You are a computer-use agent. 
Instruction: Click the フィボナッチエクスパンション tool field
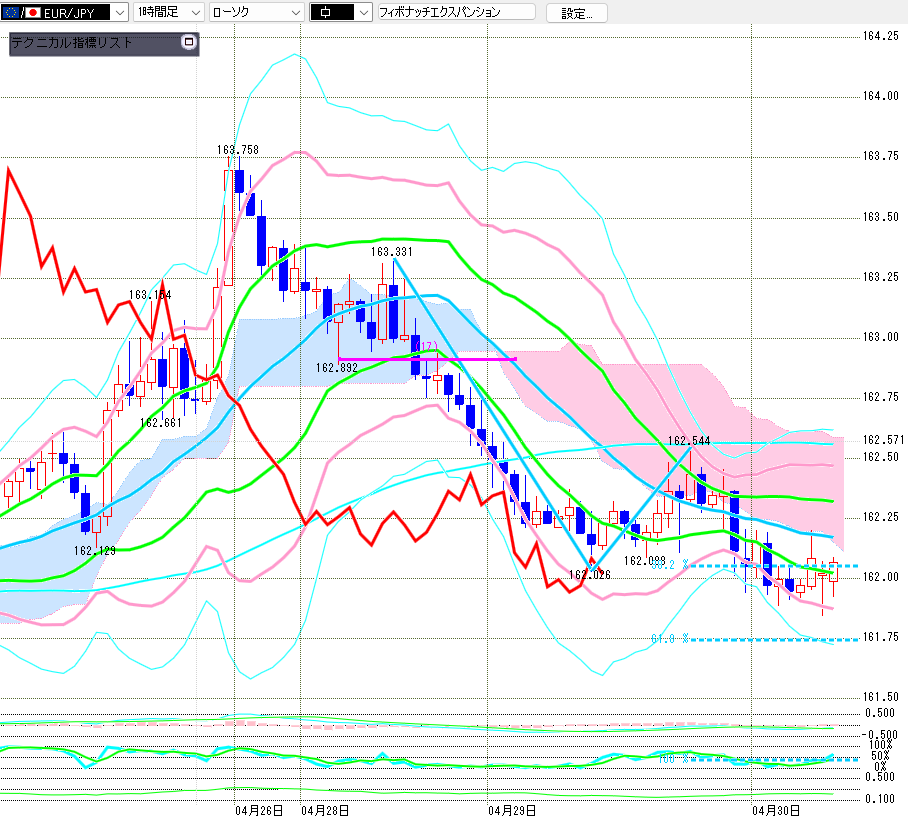pos(456,12)
